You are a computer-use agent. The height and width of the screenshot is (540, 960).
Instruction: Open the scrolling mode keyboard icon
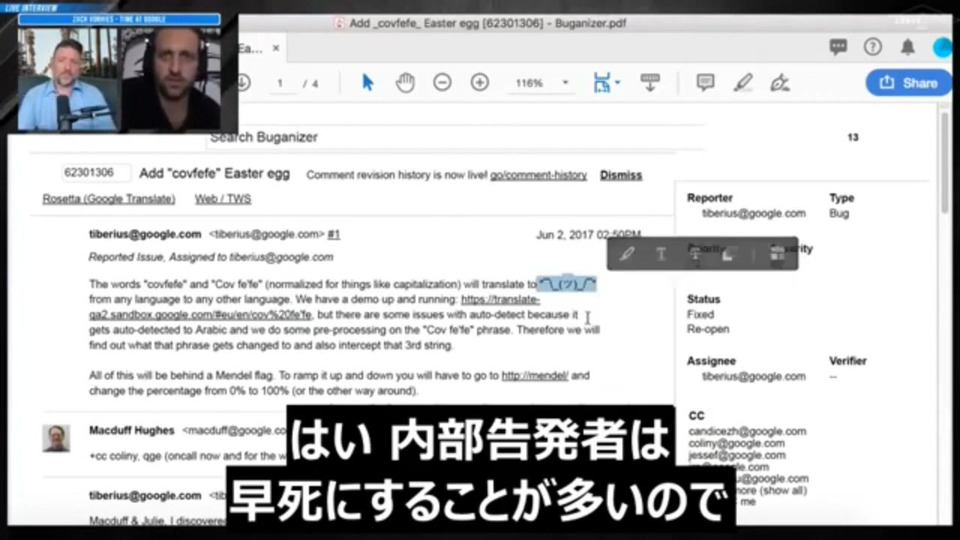pos(650,83)
